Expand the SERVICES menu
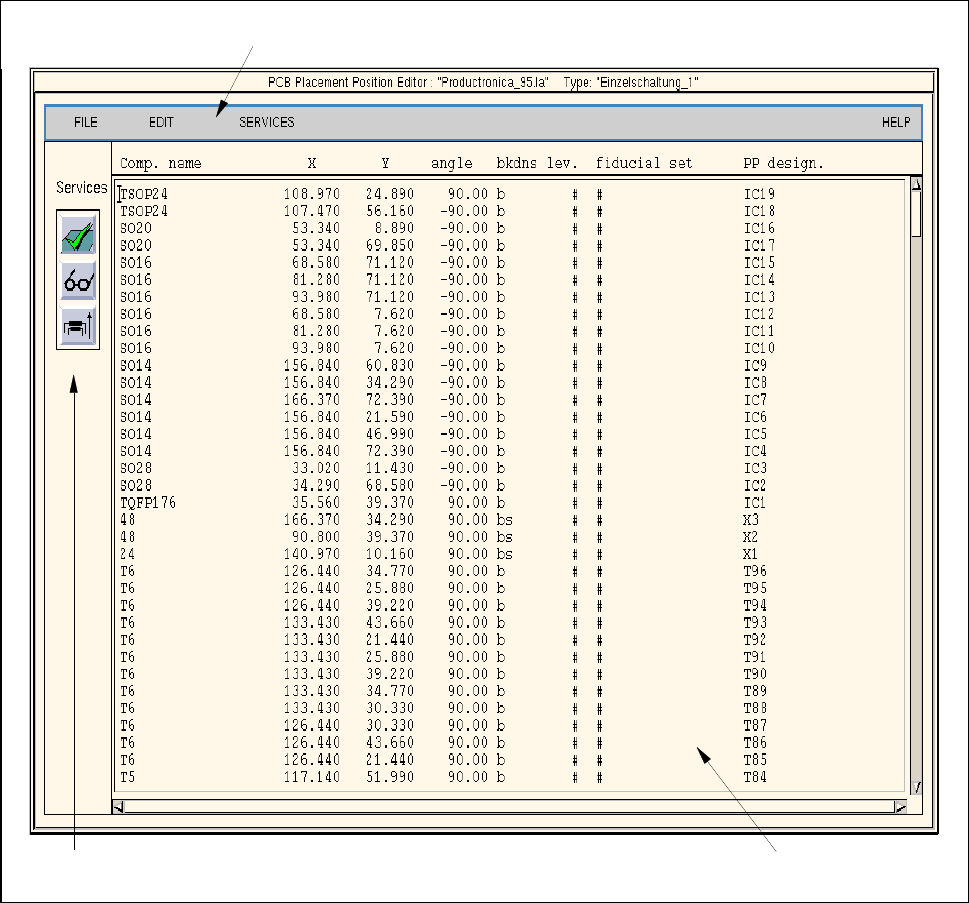The width and height of the screenshot is (969, 903). tap(266, 123)
